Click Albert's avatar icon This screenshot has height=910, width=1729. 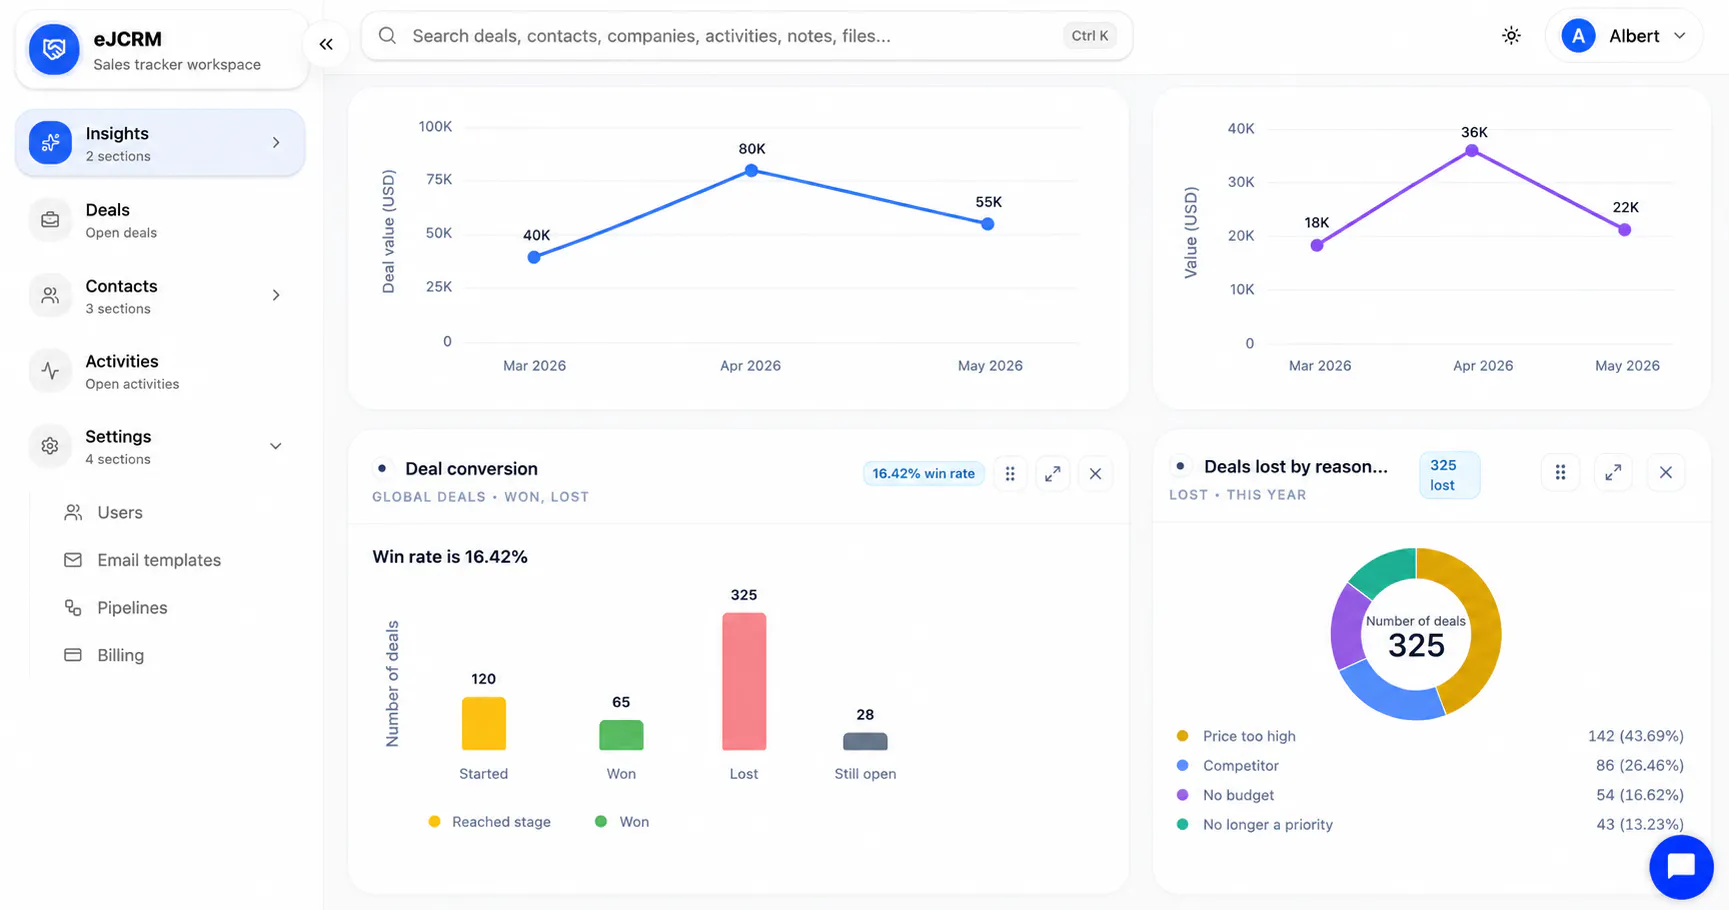tap(1578, 36)
